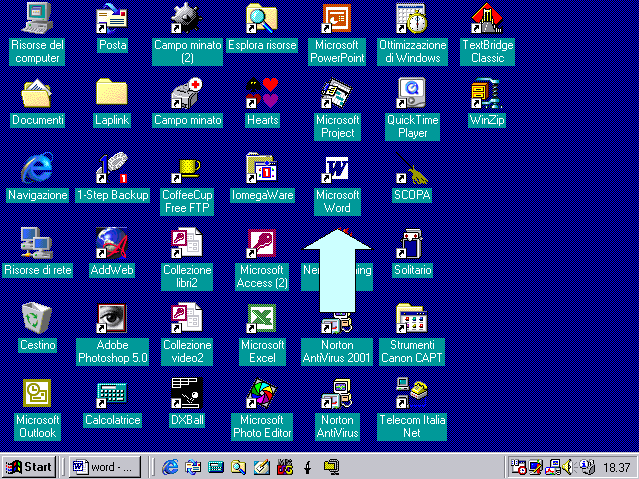Click the yellow network Quick Launch icon
Image resolution: width=639 pixels, height=479 pixels.
331,467
